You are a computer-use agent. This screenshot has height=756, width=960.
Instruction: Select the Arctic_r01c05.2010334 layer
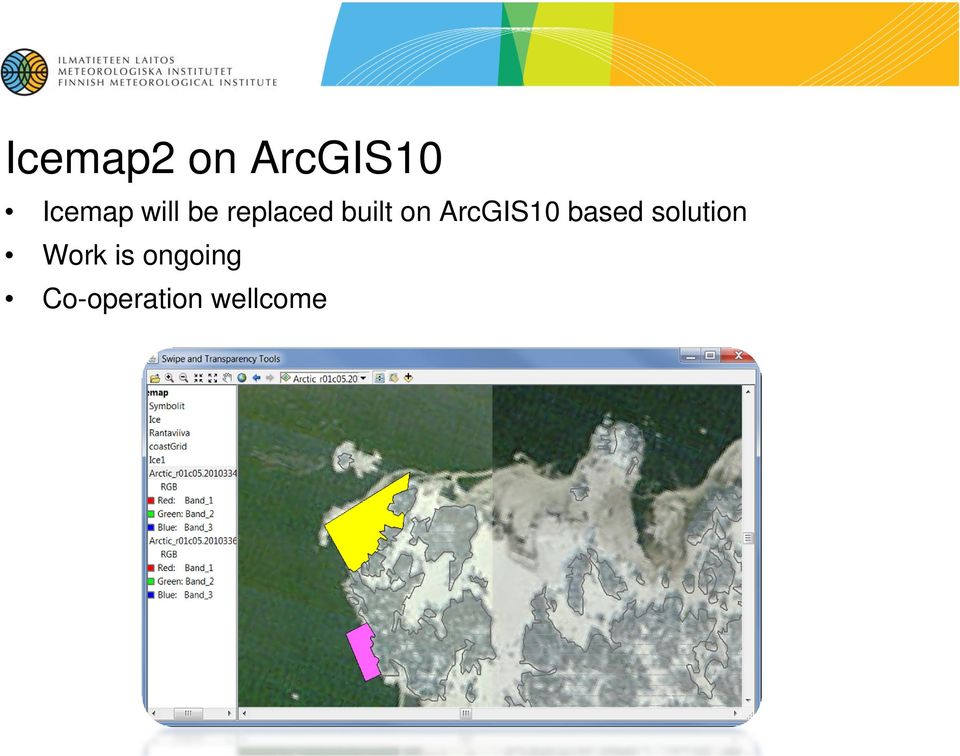(x=192, y=473)
